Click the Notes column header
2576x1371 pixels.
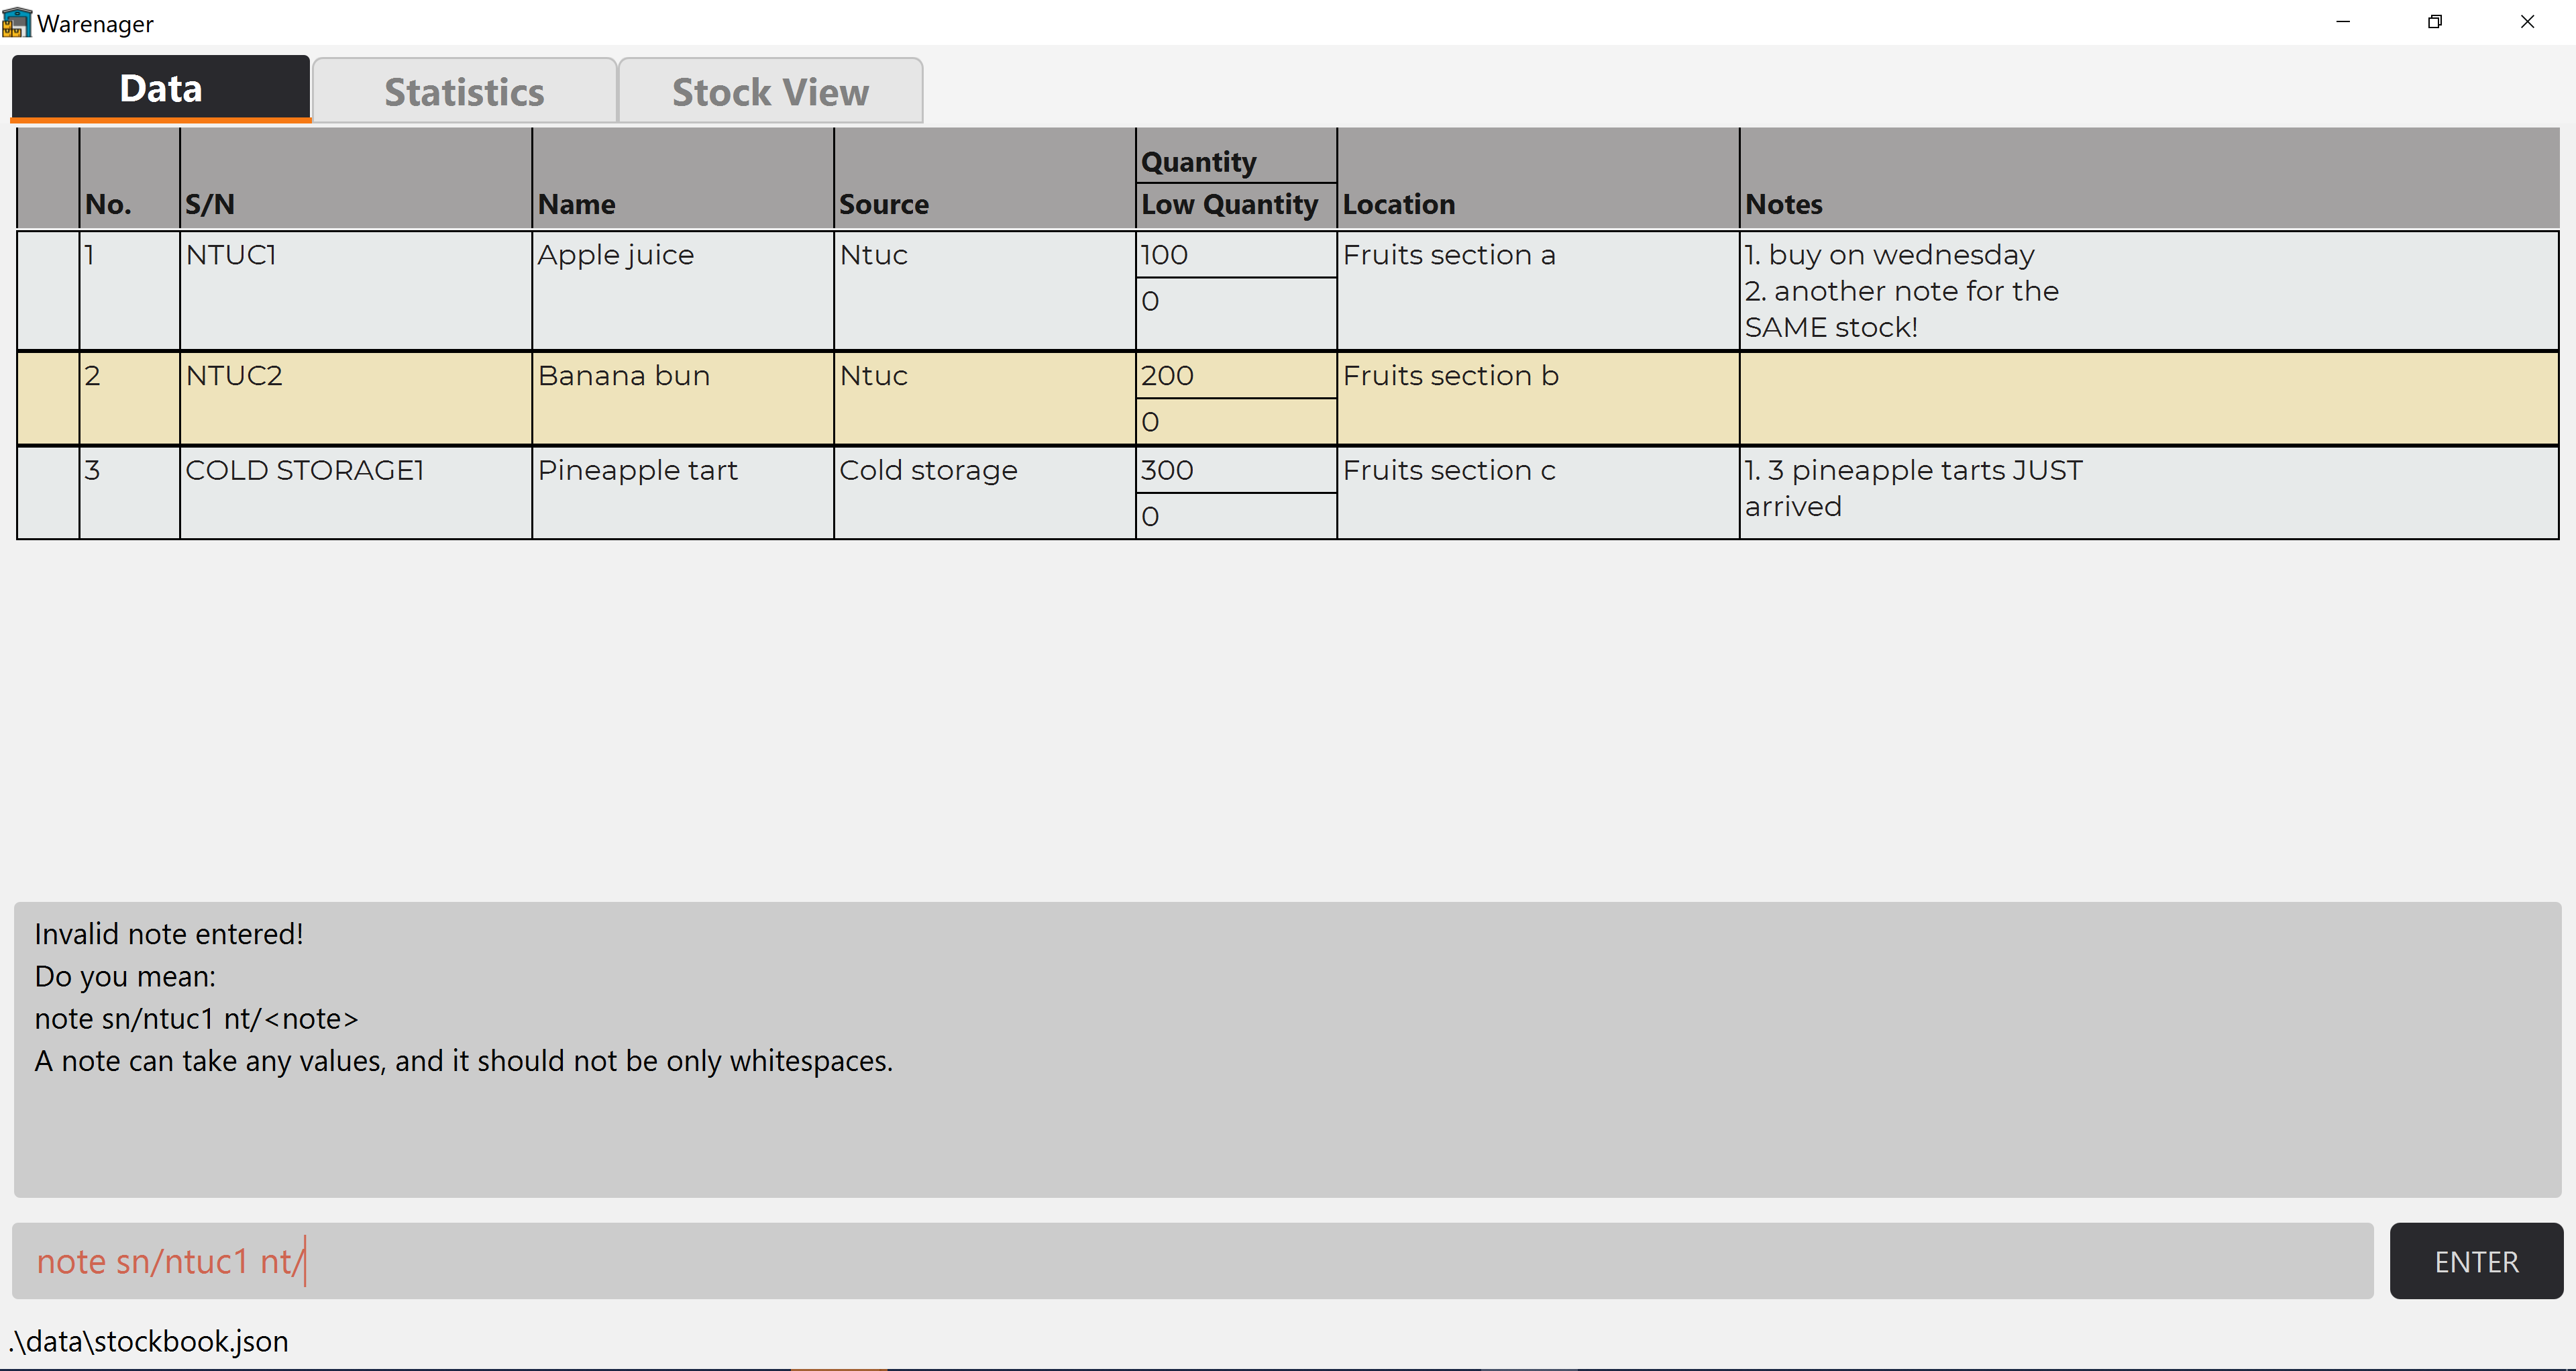1784,204
